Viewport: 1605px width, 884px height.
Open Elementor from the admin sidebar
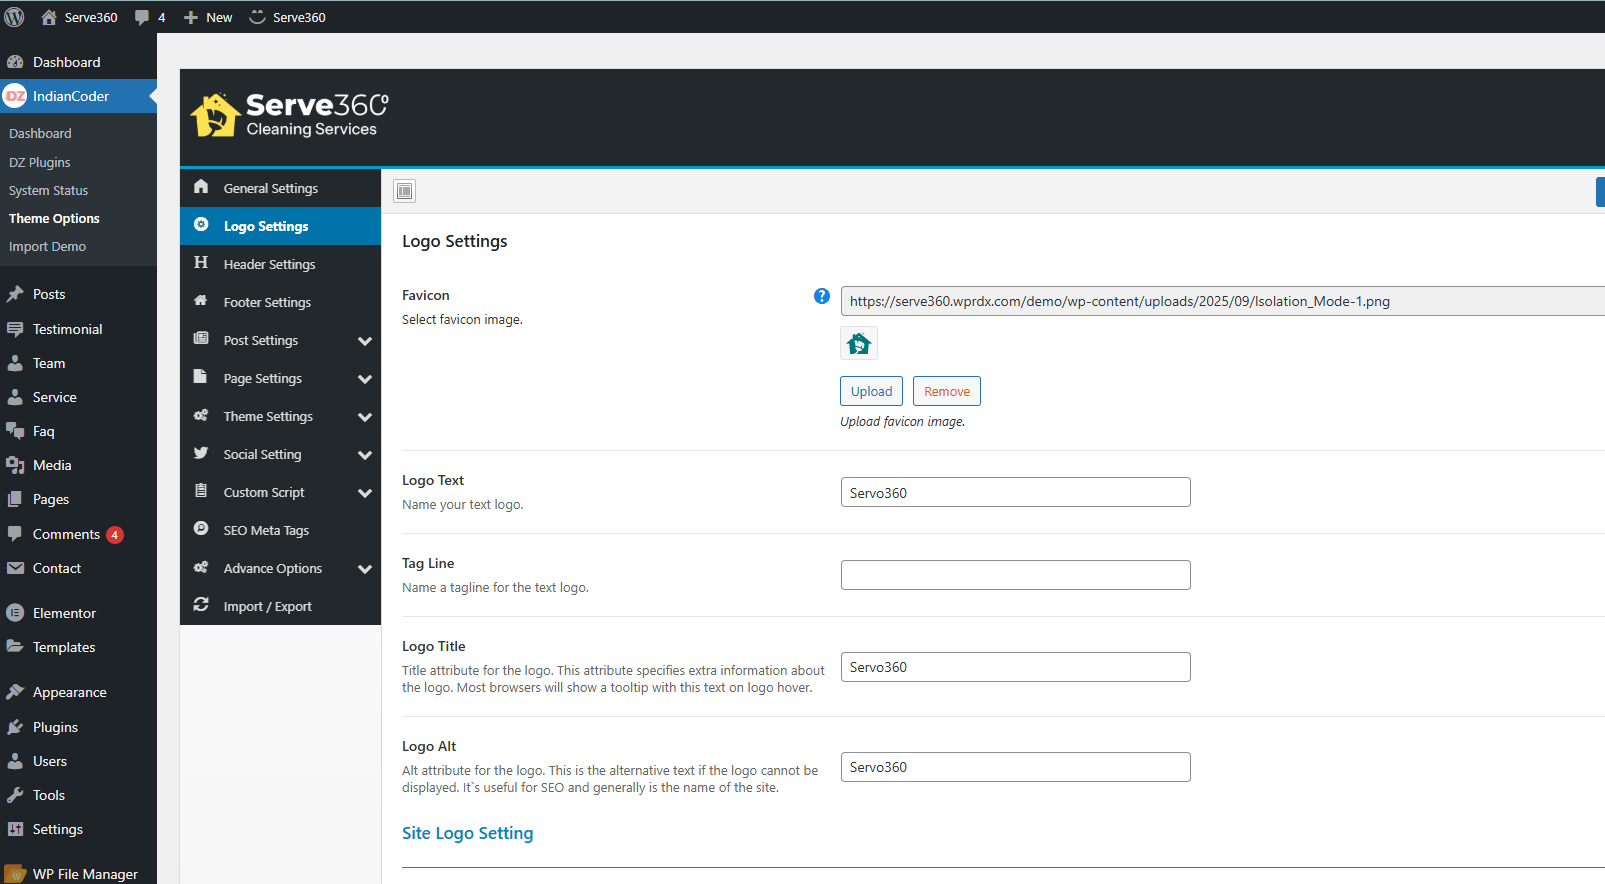click(x=64, y=613)
